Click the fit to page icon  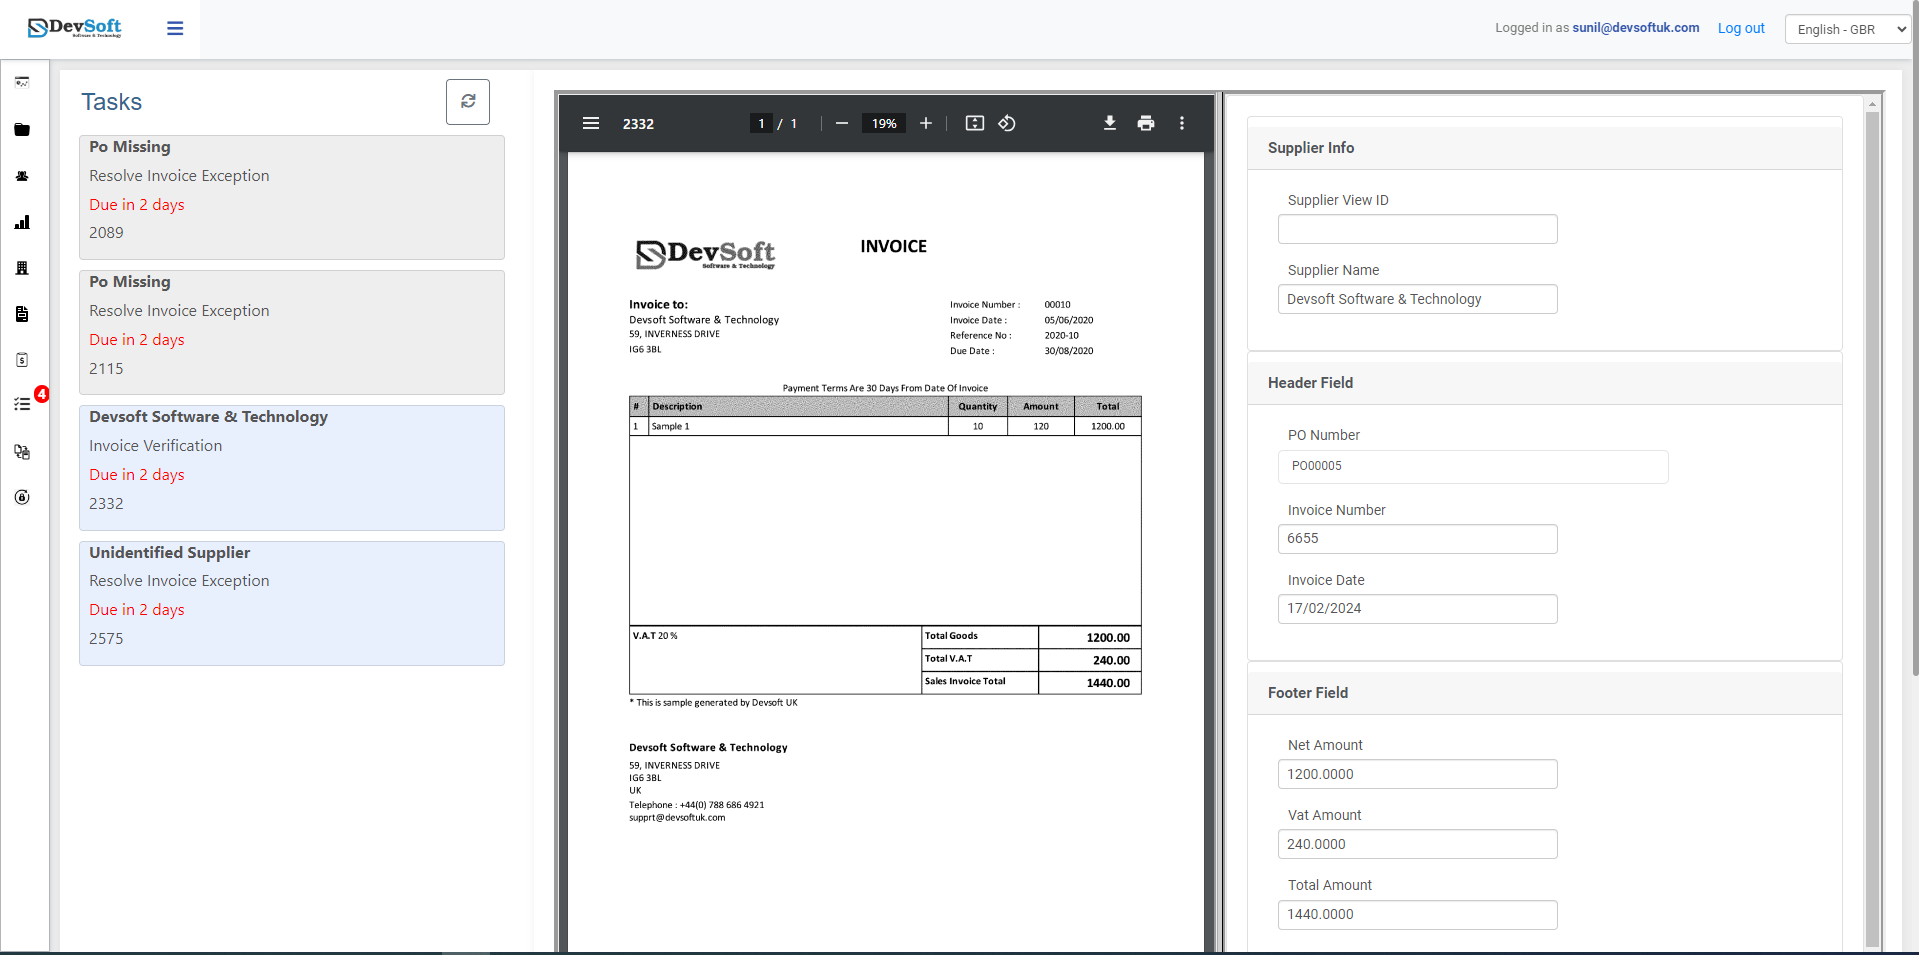[x=974, y=123]
